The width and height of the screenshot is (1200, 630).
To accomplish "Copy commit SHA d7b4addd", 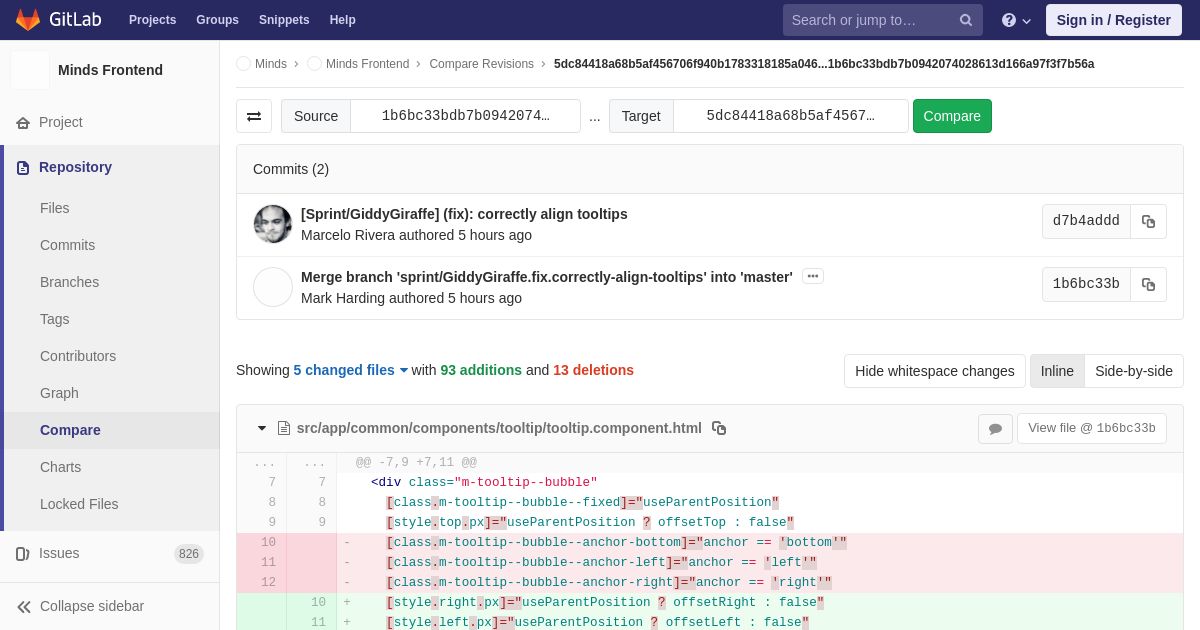I will click(1148, 222).
